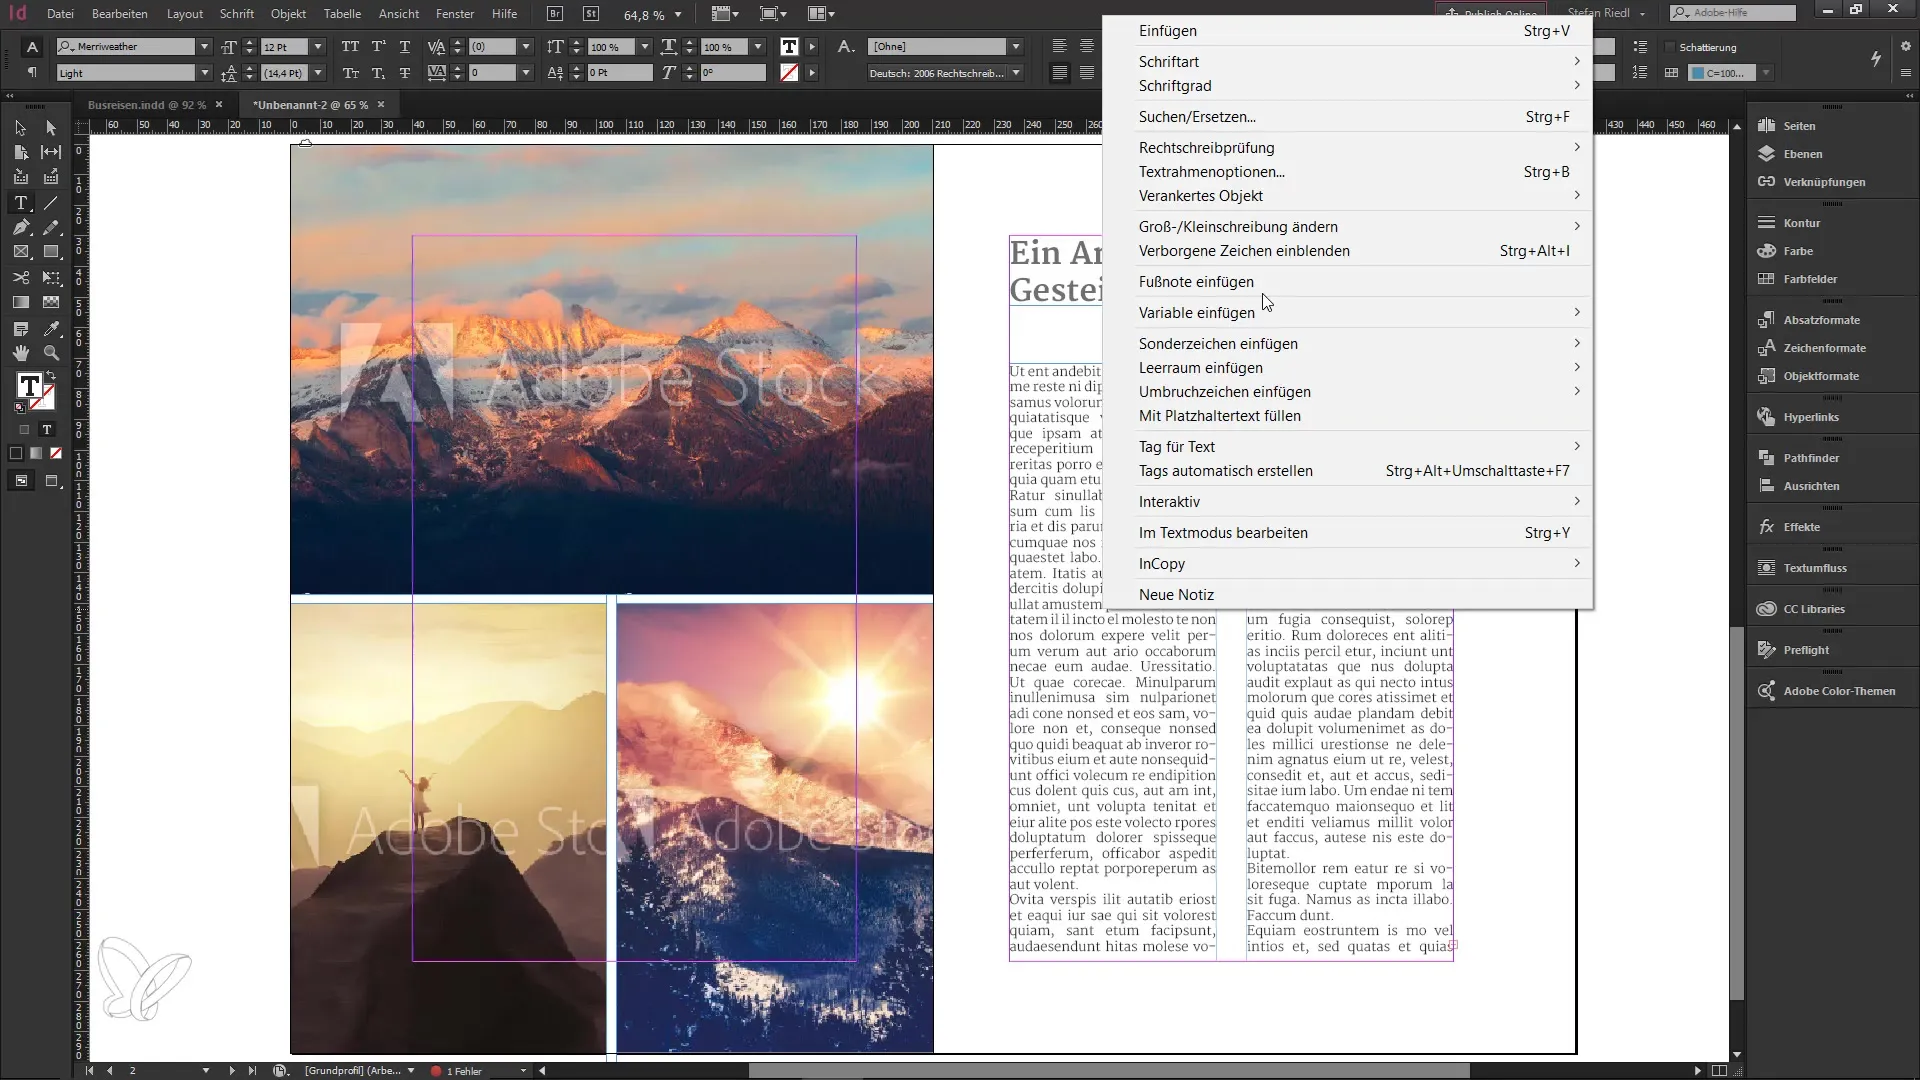This screenshot has width=1920, height=1080.
Task: Apply None color swatch in toolbox
Action: (x=56, y=454)
